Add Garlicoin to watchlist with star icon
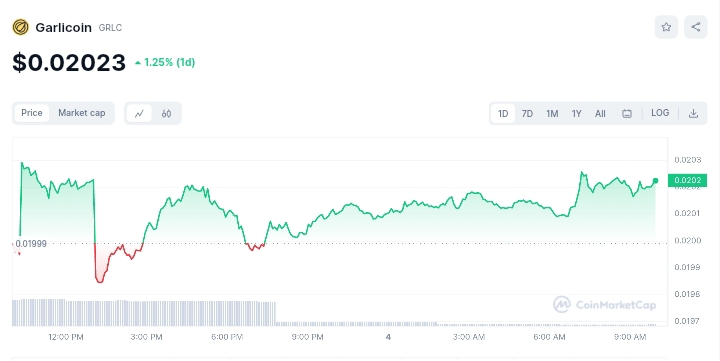 point(666,27)
